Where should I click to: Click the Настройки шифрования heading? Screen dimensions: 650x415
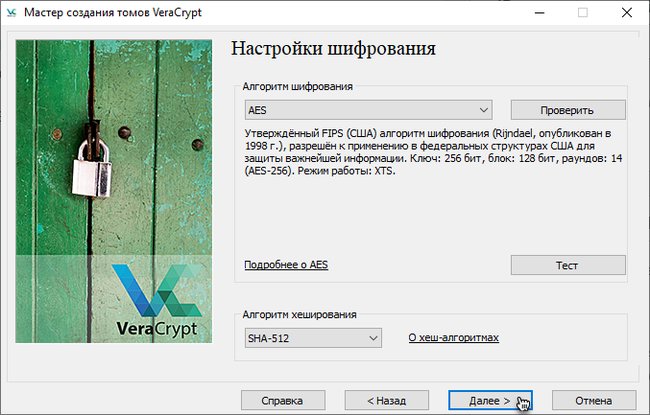point(333,49)
